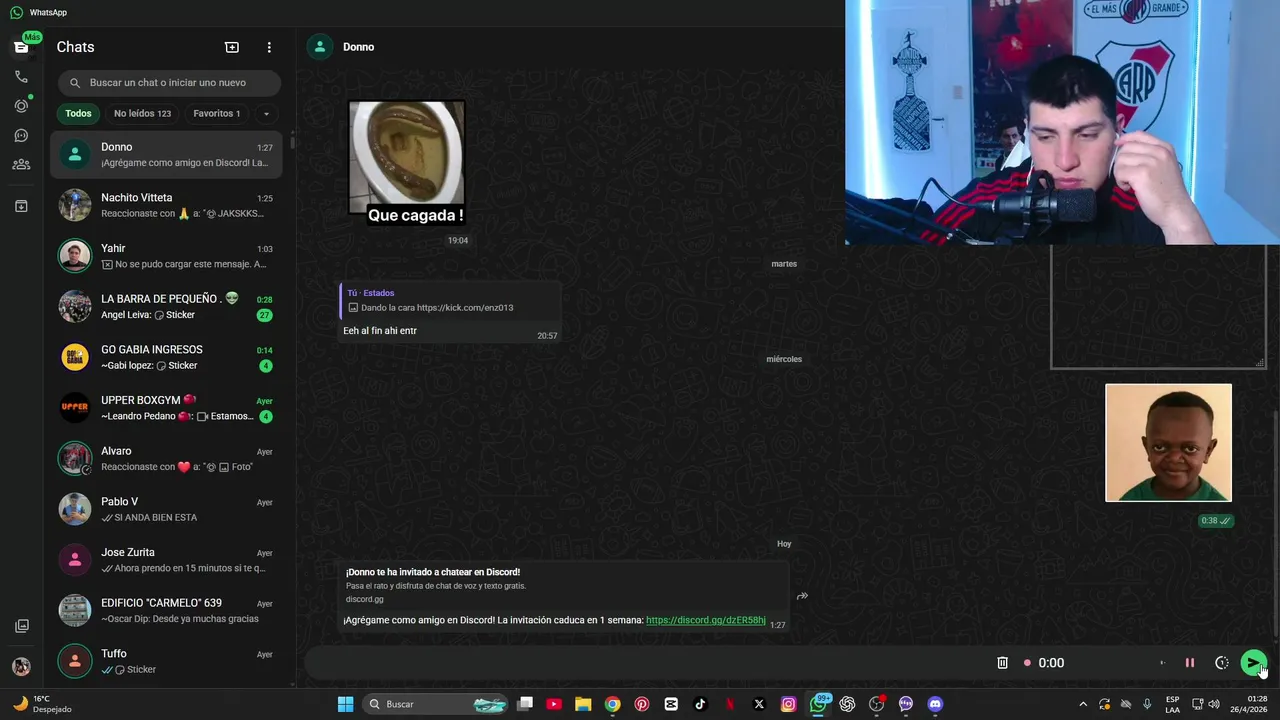Viewport: 1280px width, 720px height.
Task: Forward the Discord invitation message
Action: (x=802, y=596)
